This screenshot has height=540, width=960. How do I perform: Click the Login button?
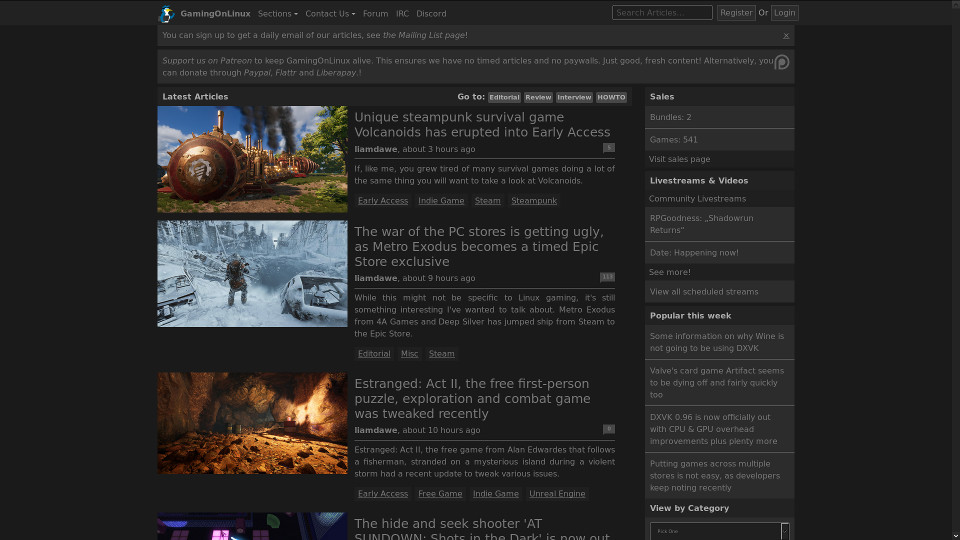(784, 13)
